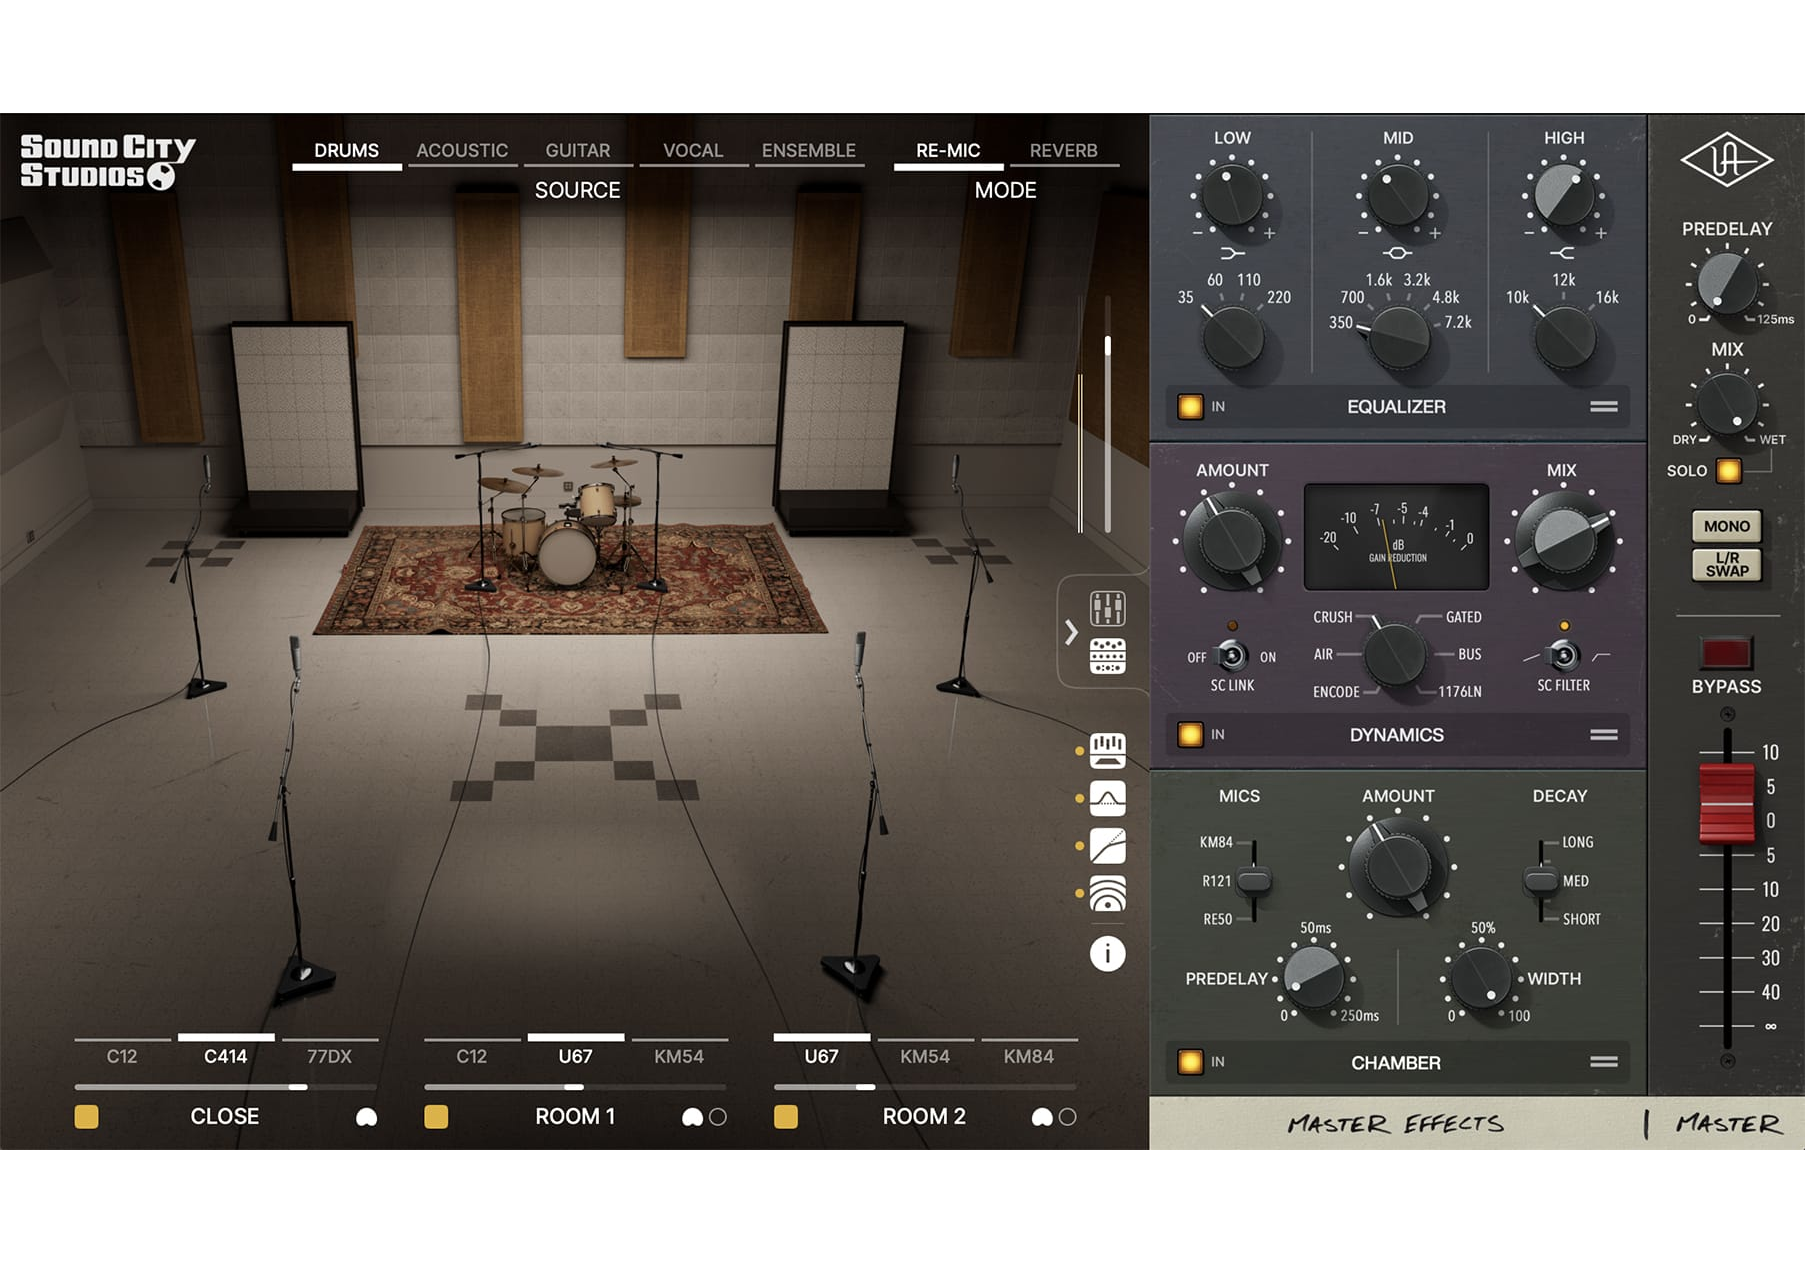Select the ENSEMBLE source tab
This screenshot has height=1264, width=1805.
809,151
